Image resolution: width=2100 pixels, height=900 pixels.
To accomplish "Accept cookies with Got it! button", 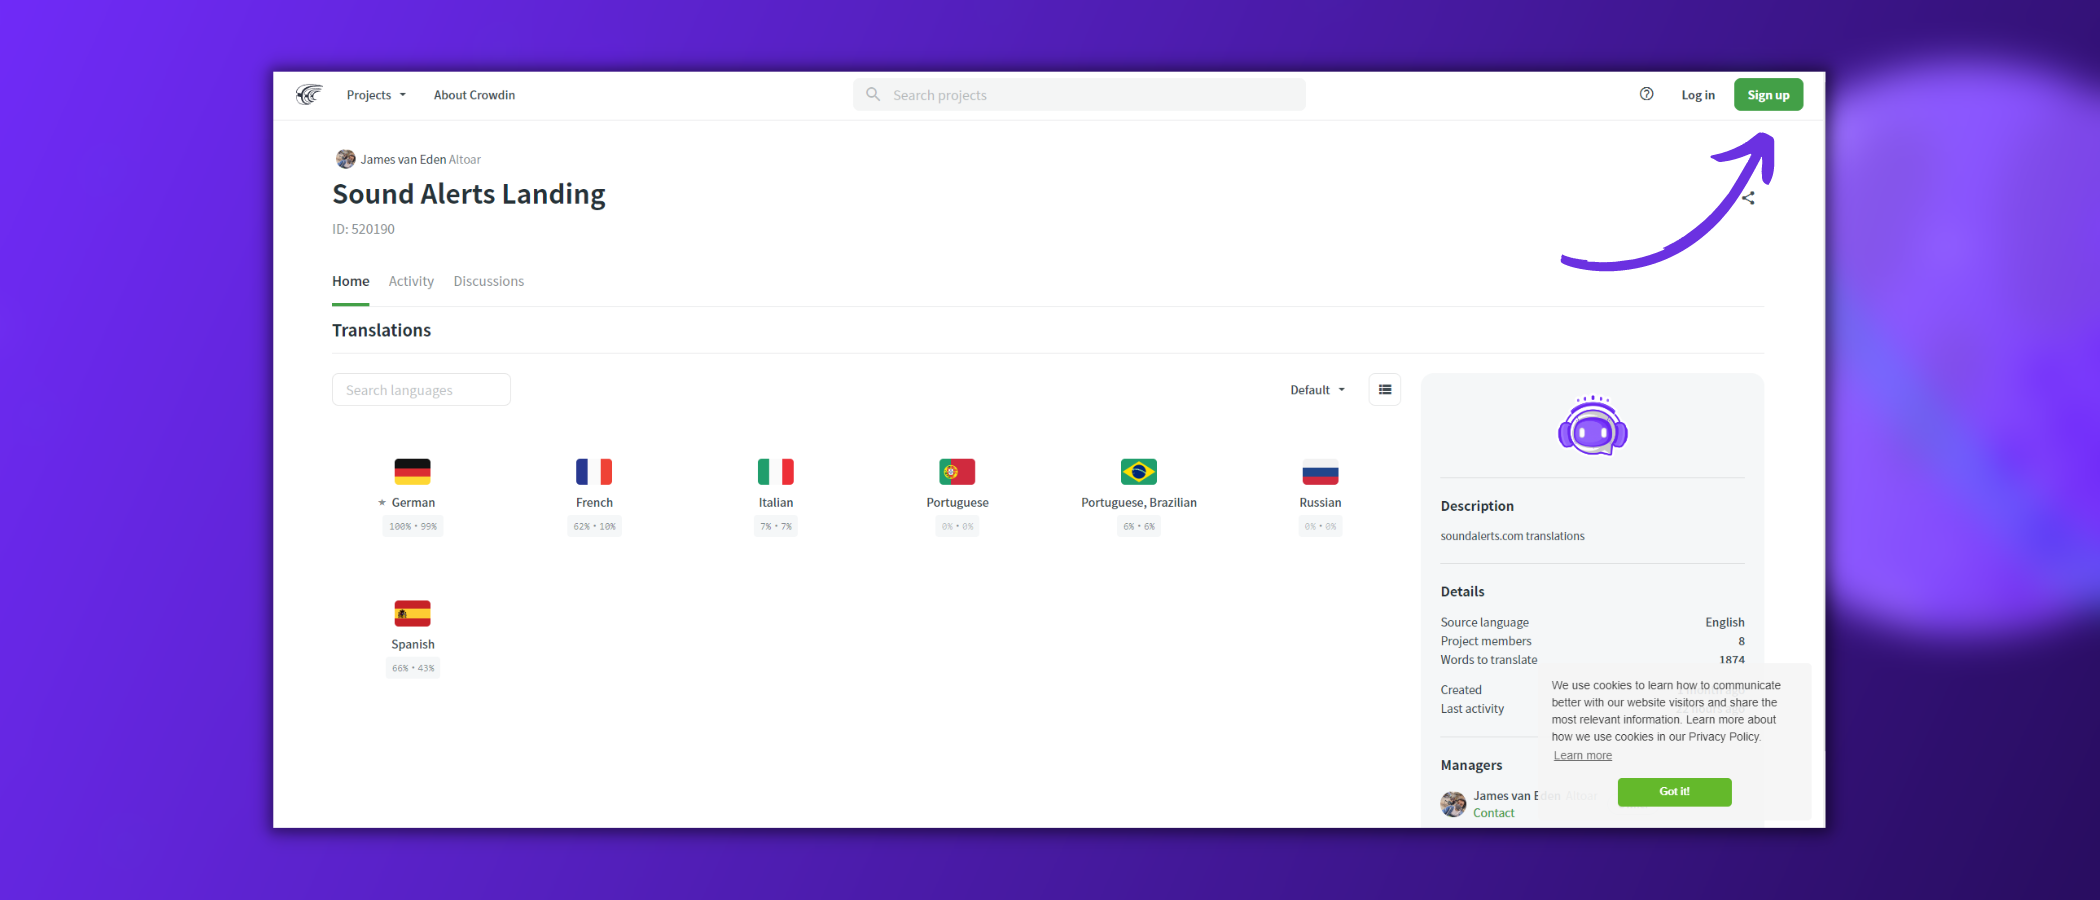I will (1674, 792).
